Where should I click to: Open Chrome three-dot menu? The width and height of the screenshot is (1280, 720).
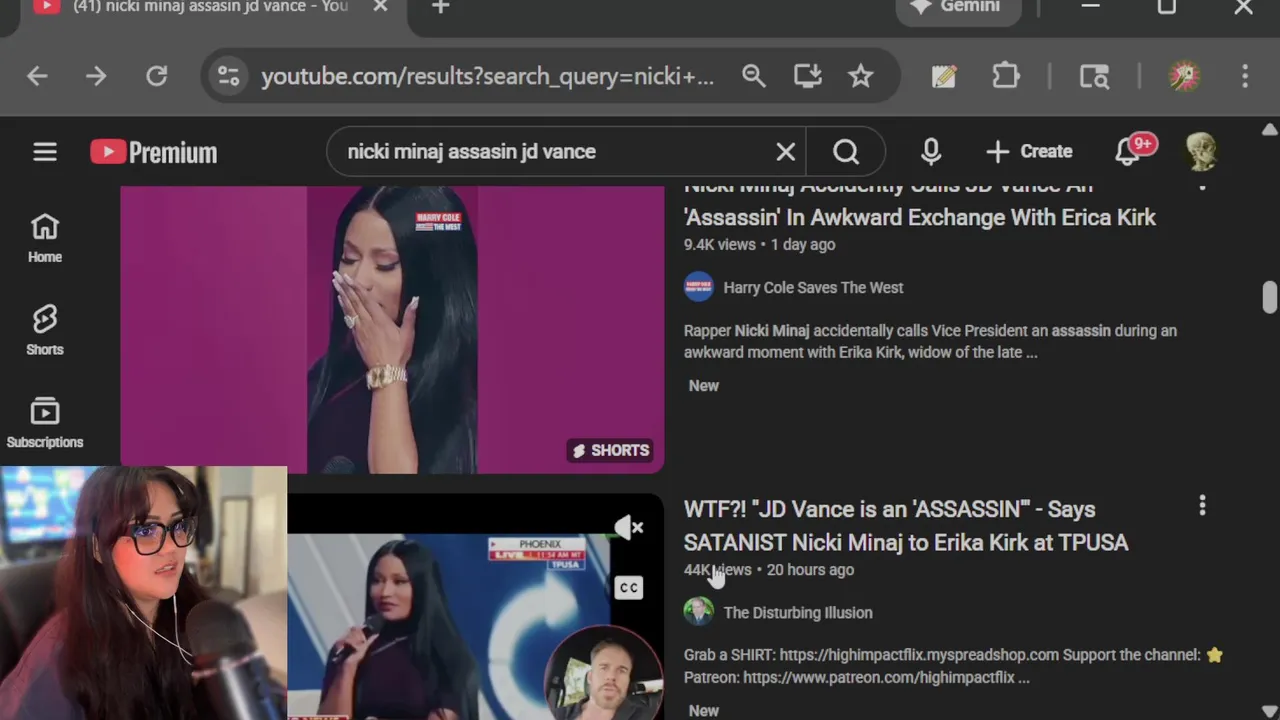pos(1245,76)
